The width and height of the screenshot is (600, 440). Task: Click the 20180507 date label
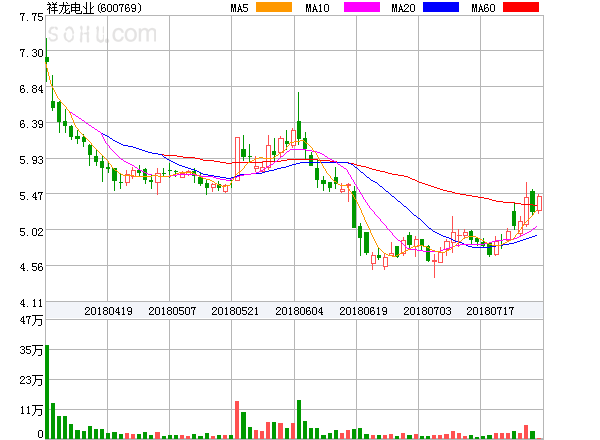click(x=172, y=311)
